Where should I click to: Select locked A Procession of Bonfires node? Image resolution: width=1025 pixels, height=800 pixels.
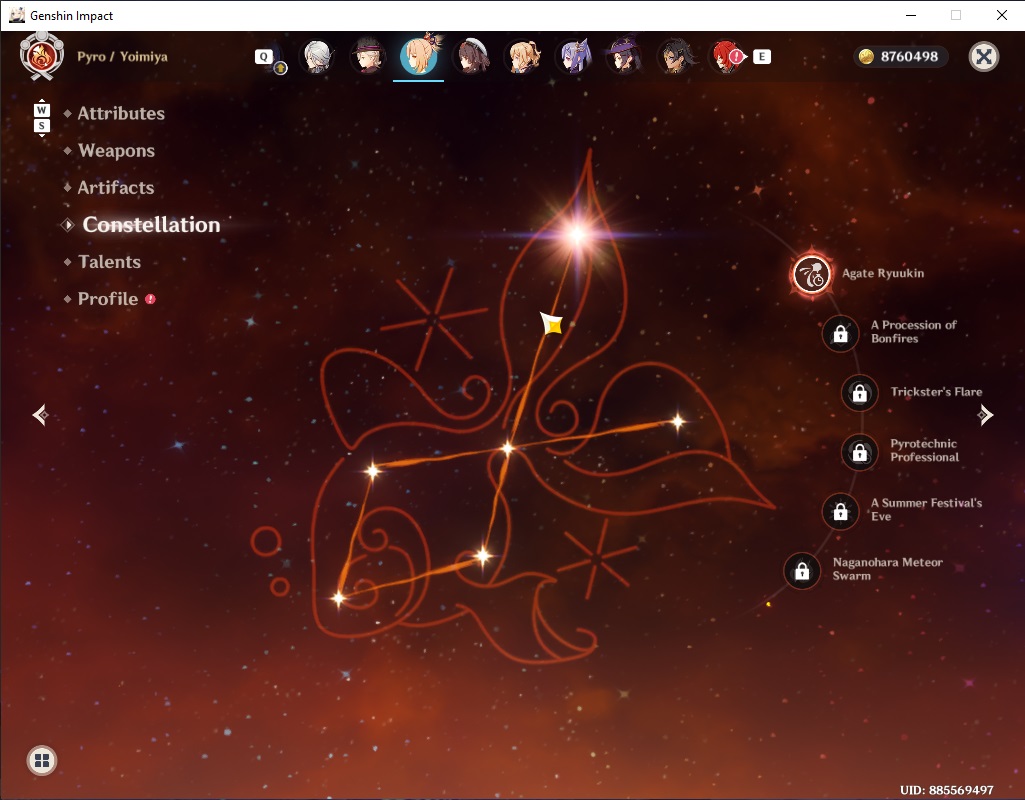(x=841, y=334)
